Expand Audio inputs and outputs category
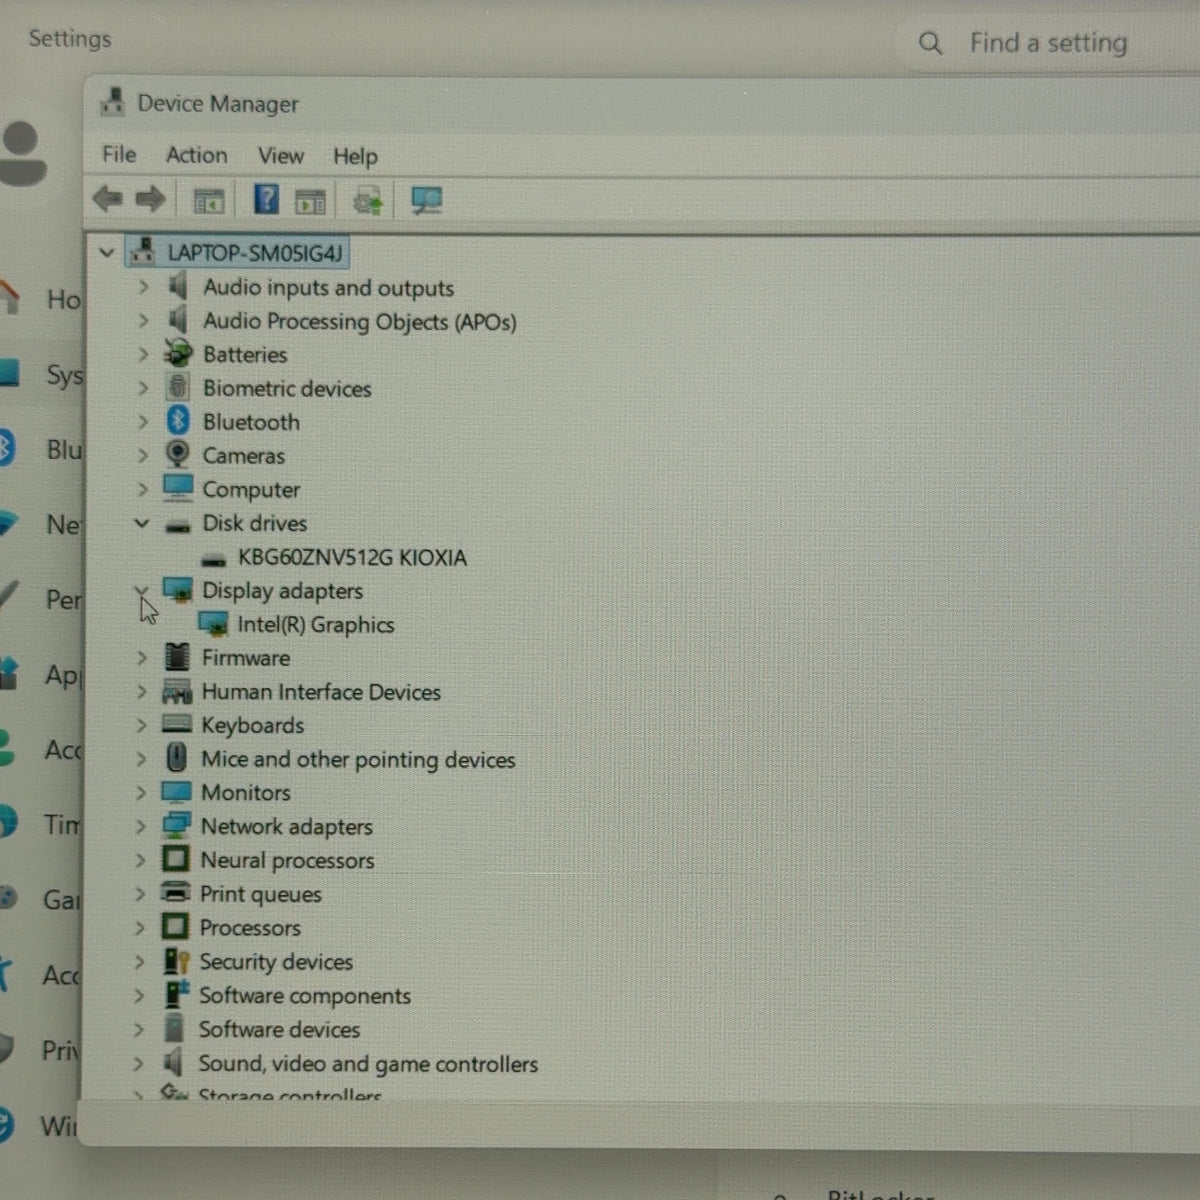The height and width of the screenshot is (1200, 1200). coord(143,287)
